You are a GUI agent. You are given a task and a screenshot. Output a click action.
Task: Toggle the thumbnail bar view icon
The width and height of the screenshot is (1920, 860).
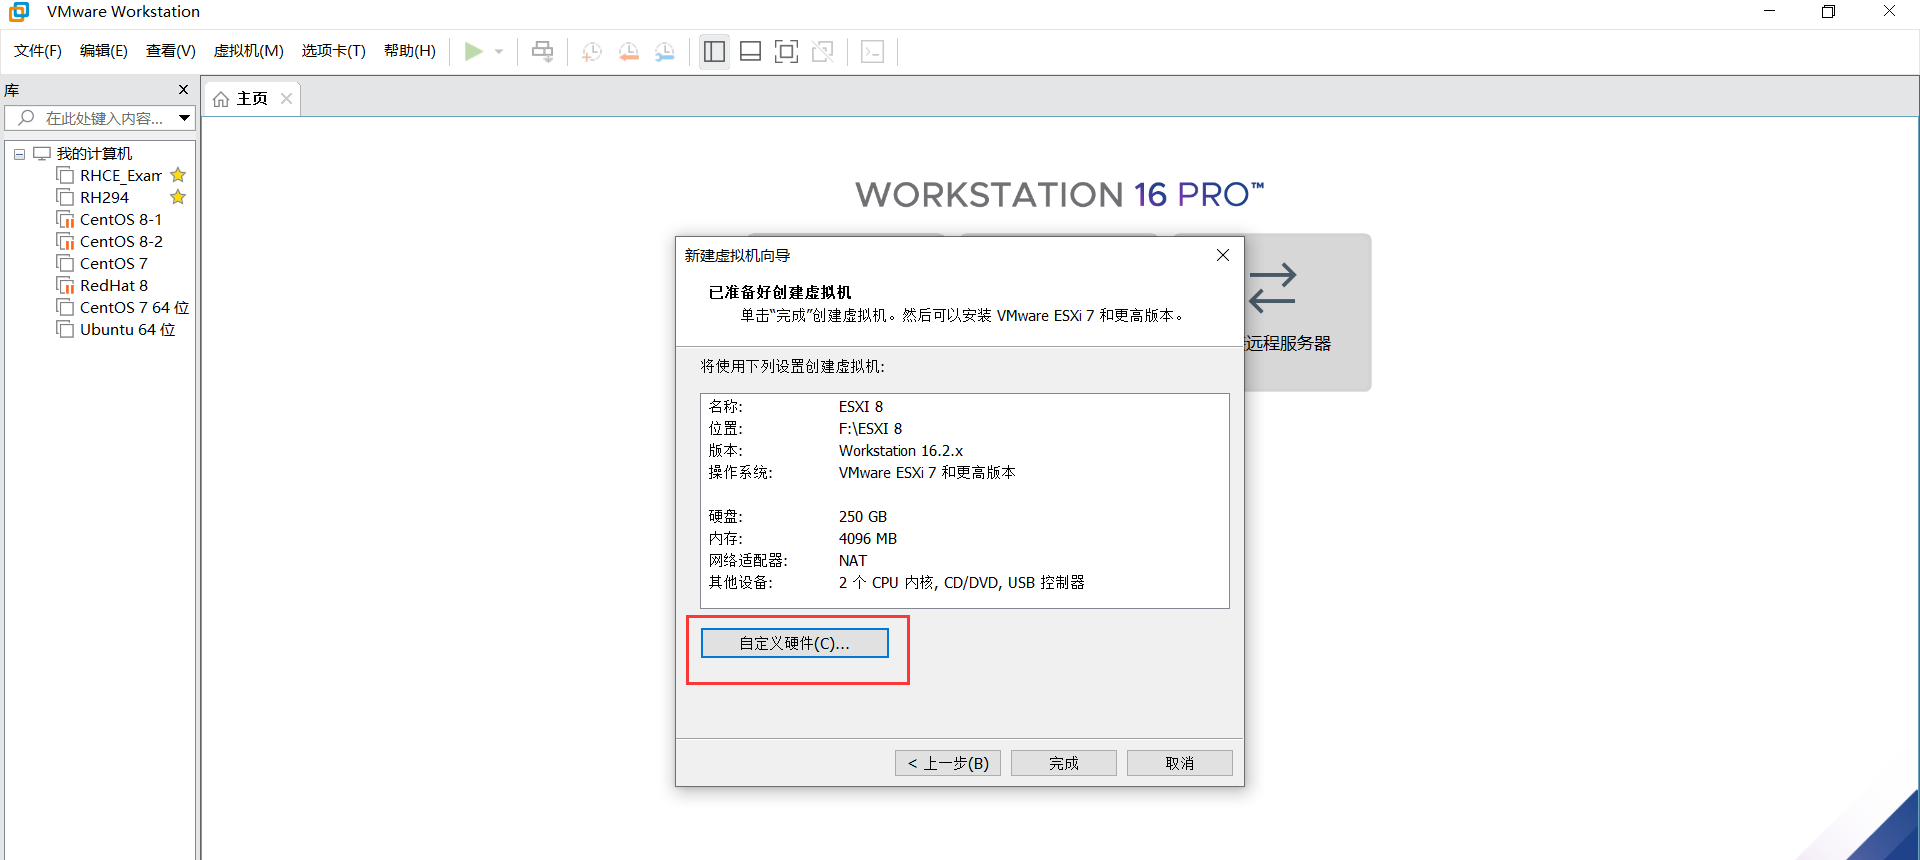pyautogui.click(x=751, y=51)
